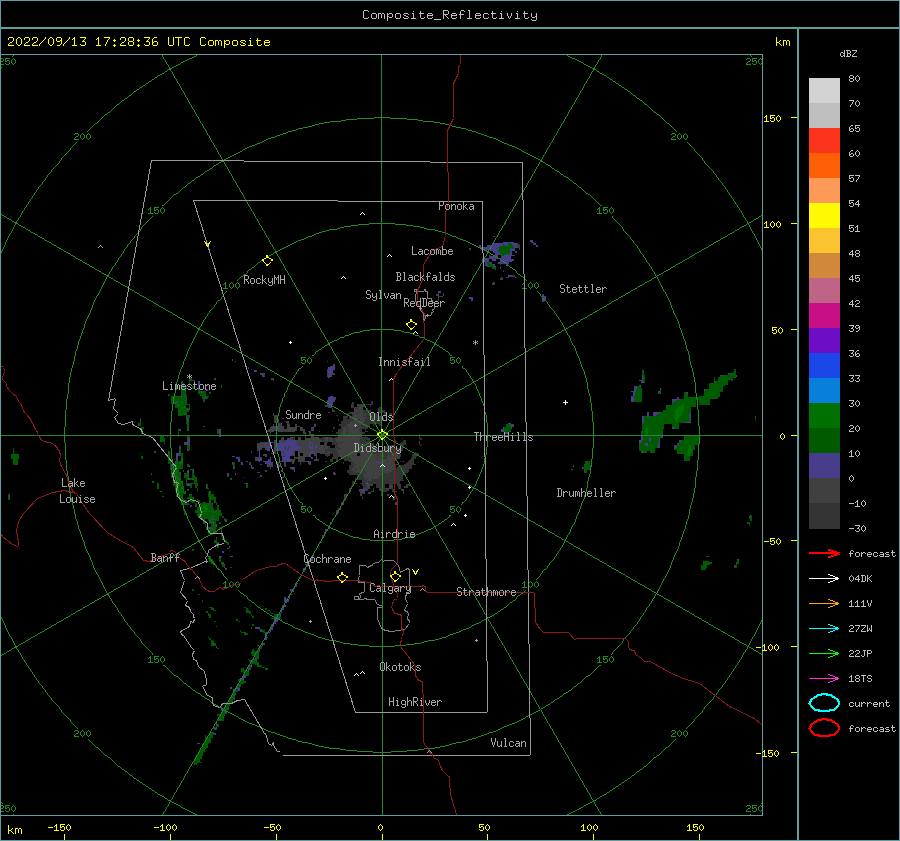Click the yellow diamond marker near RockyMH
Image resolution: width=900 pixels, height=841 pixels.
pos(267,261)
